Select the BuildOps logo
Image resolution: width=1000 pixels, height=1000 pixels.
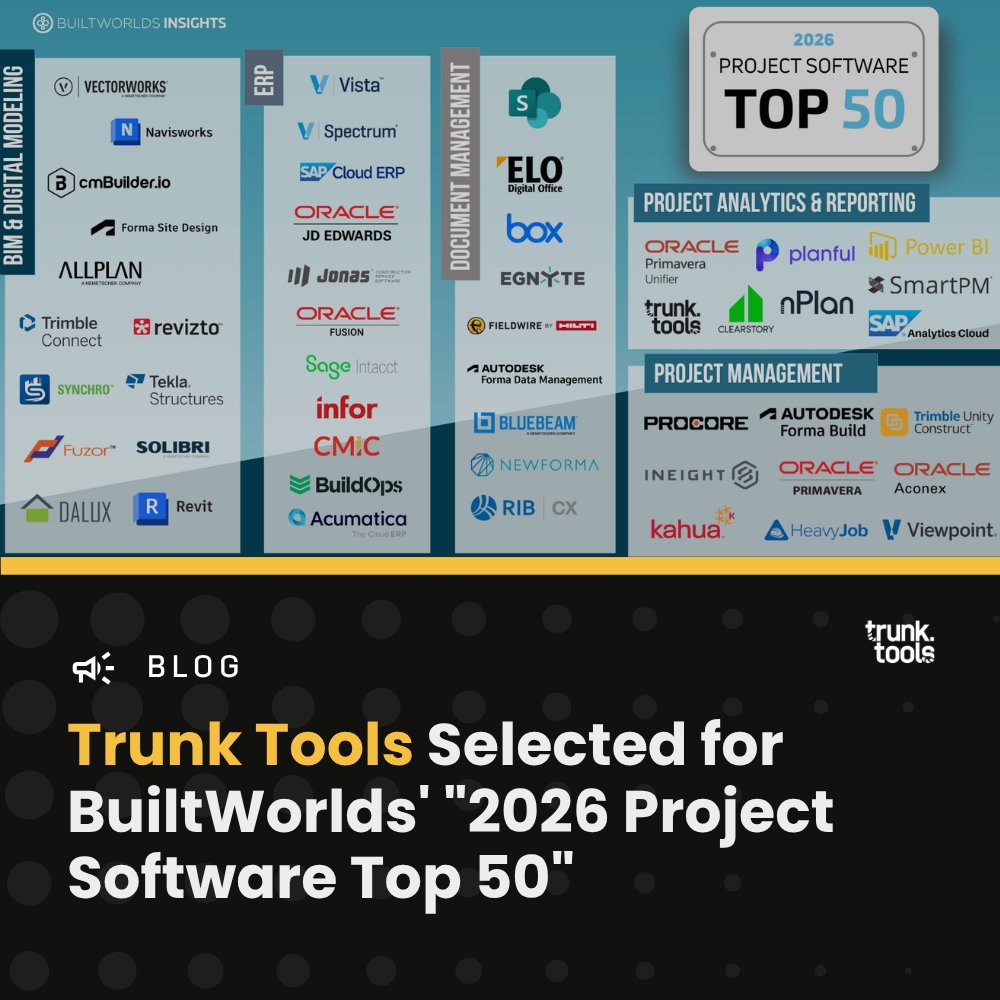point(346,485)
